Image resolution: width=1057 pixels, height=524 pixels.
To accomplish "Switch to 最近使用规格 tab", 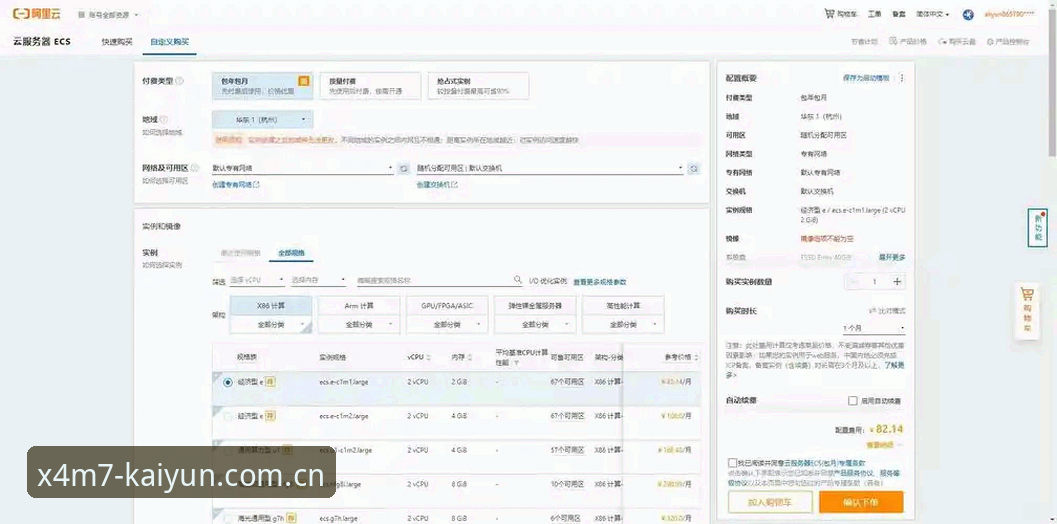I will [240, 253].
